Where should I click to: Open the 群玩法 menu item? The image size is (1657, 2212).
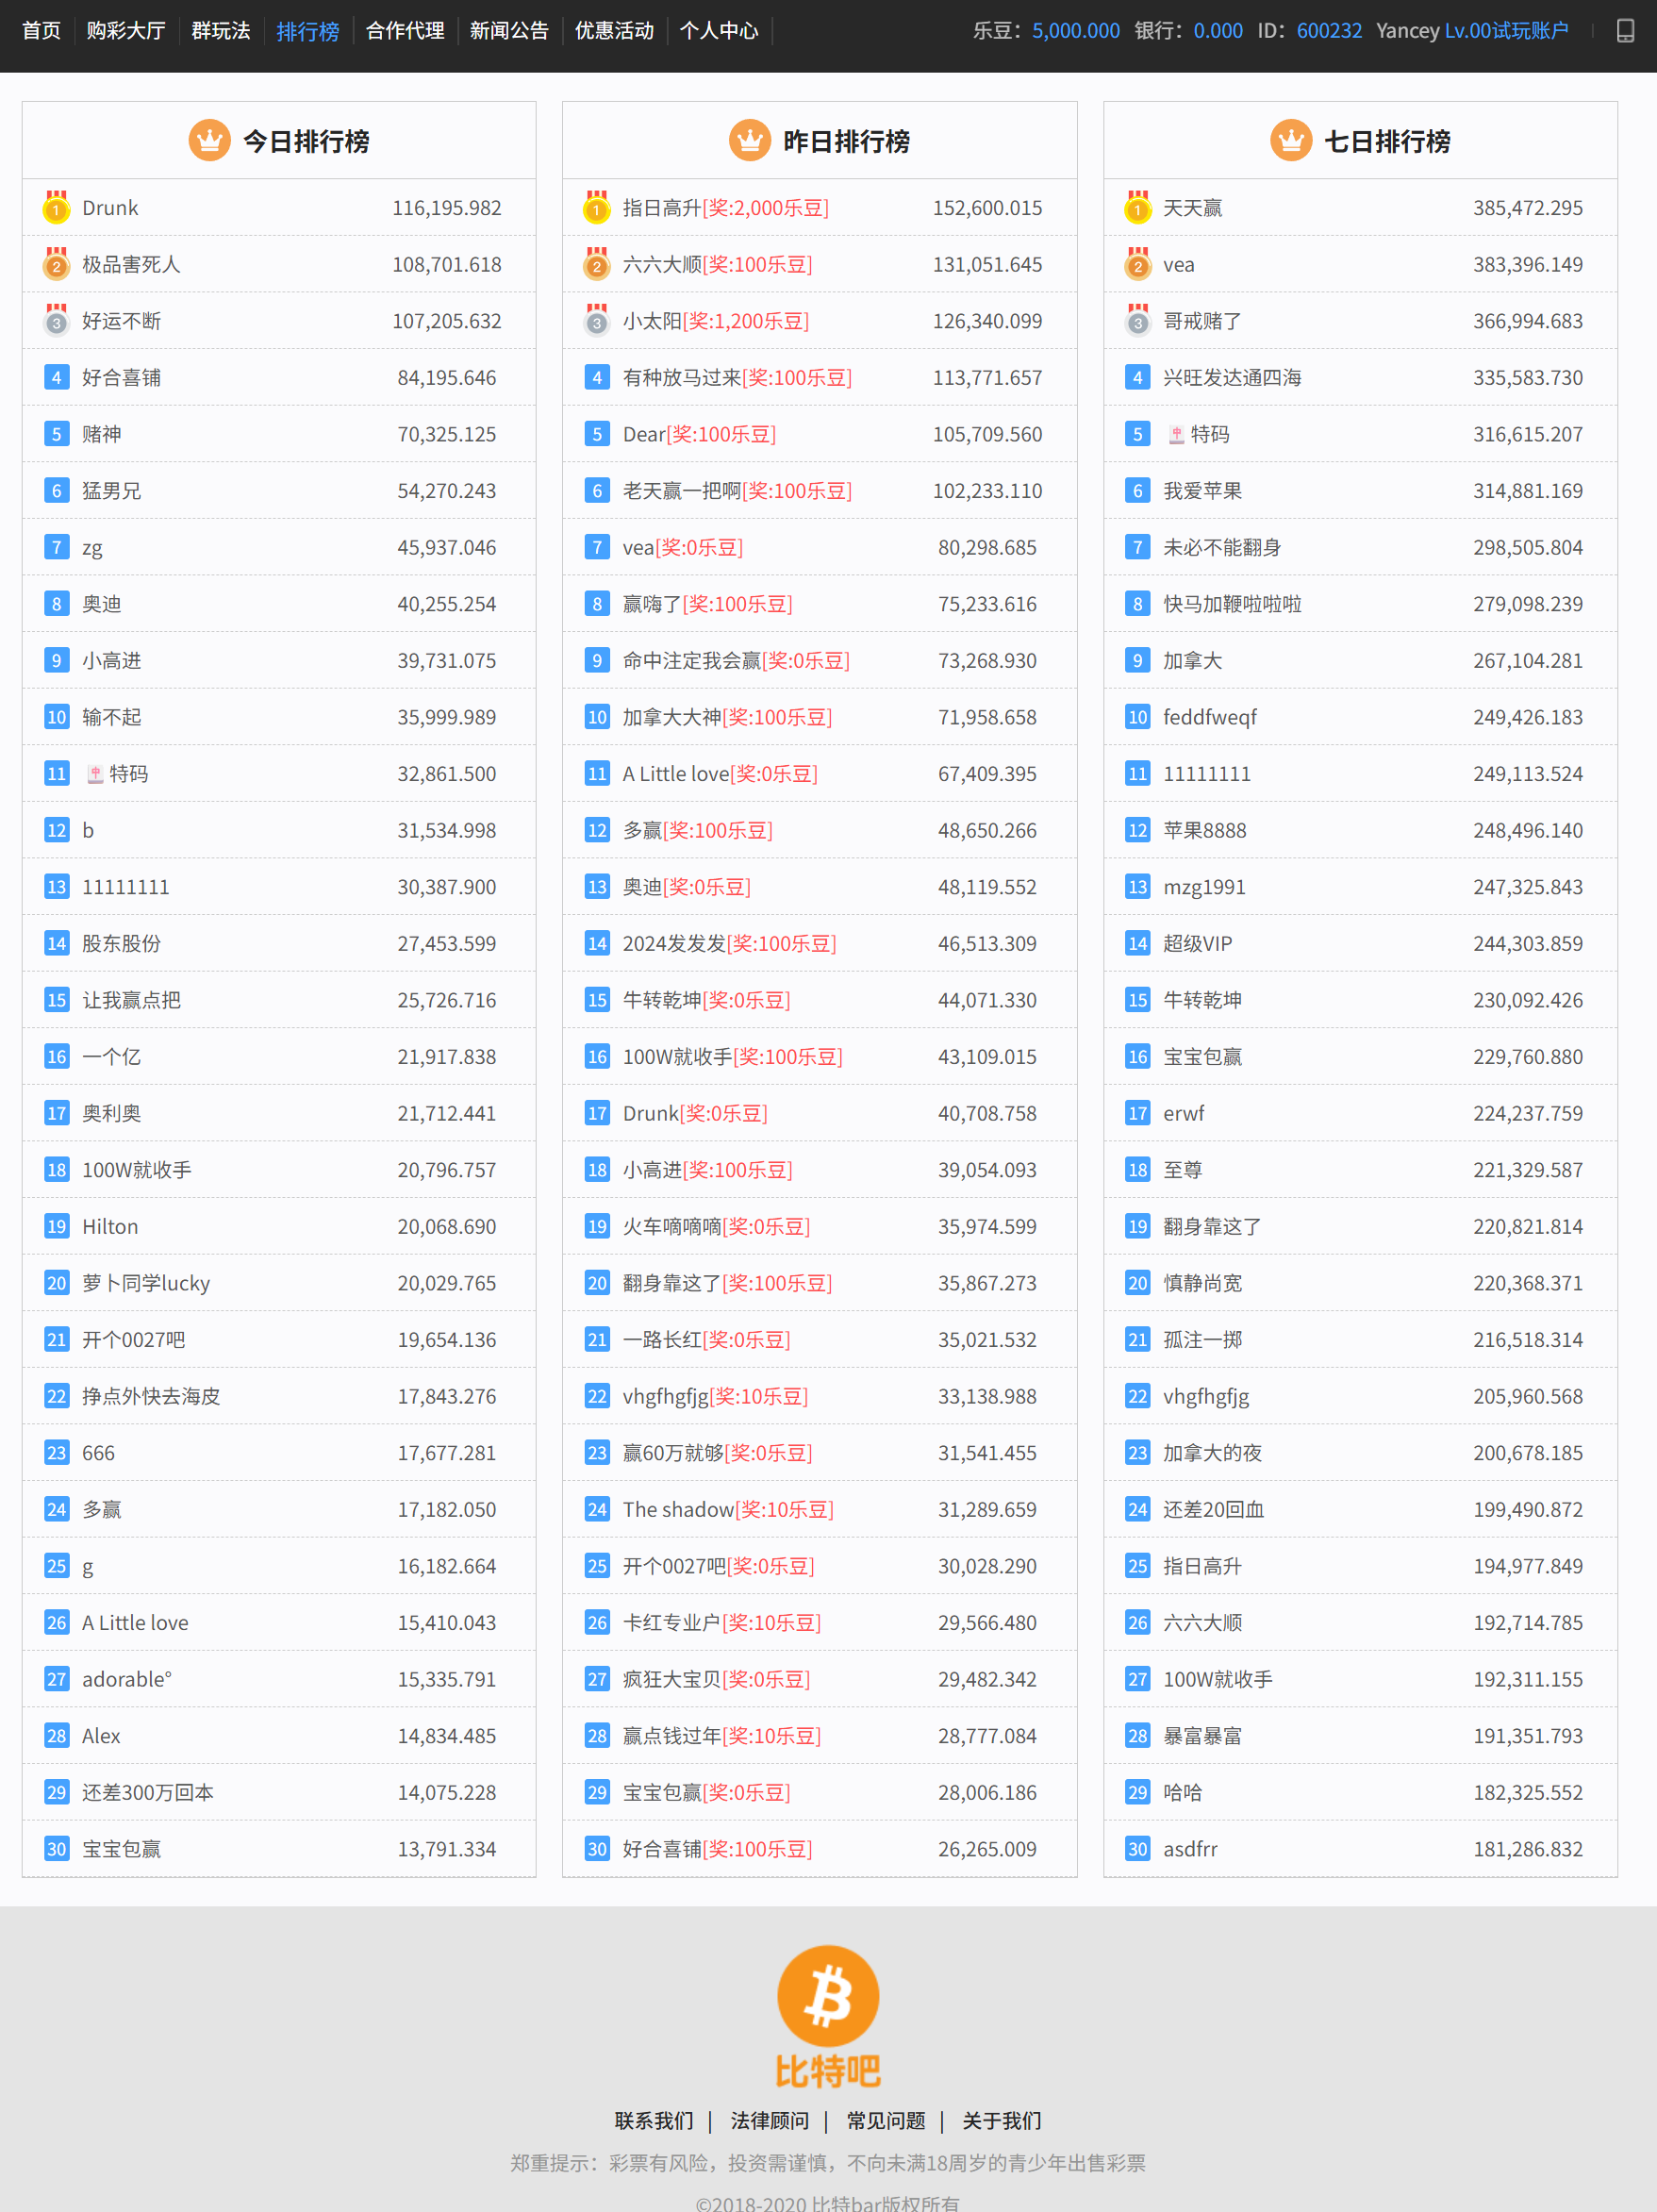pos(221,31)
